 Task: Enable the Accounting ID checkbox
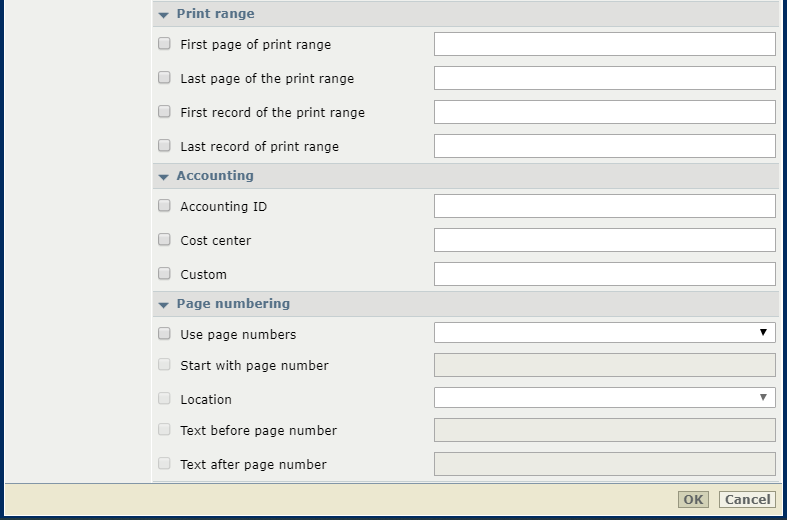[164, 206]
